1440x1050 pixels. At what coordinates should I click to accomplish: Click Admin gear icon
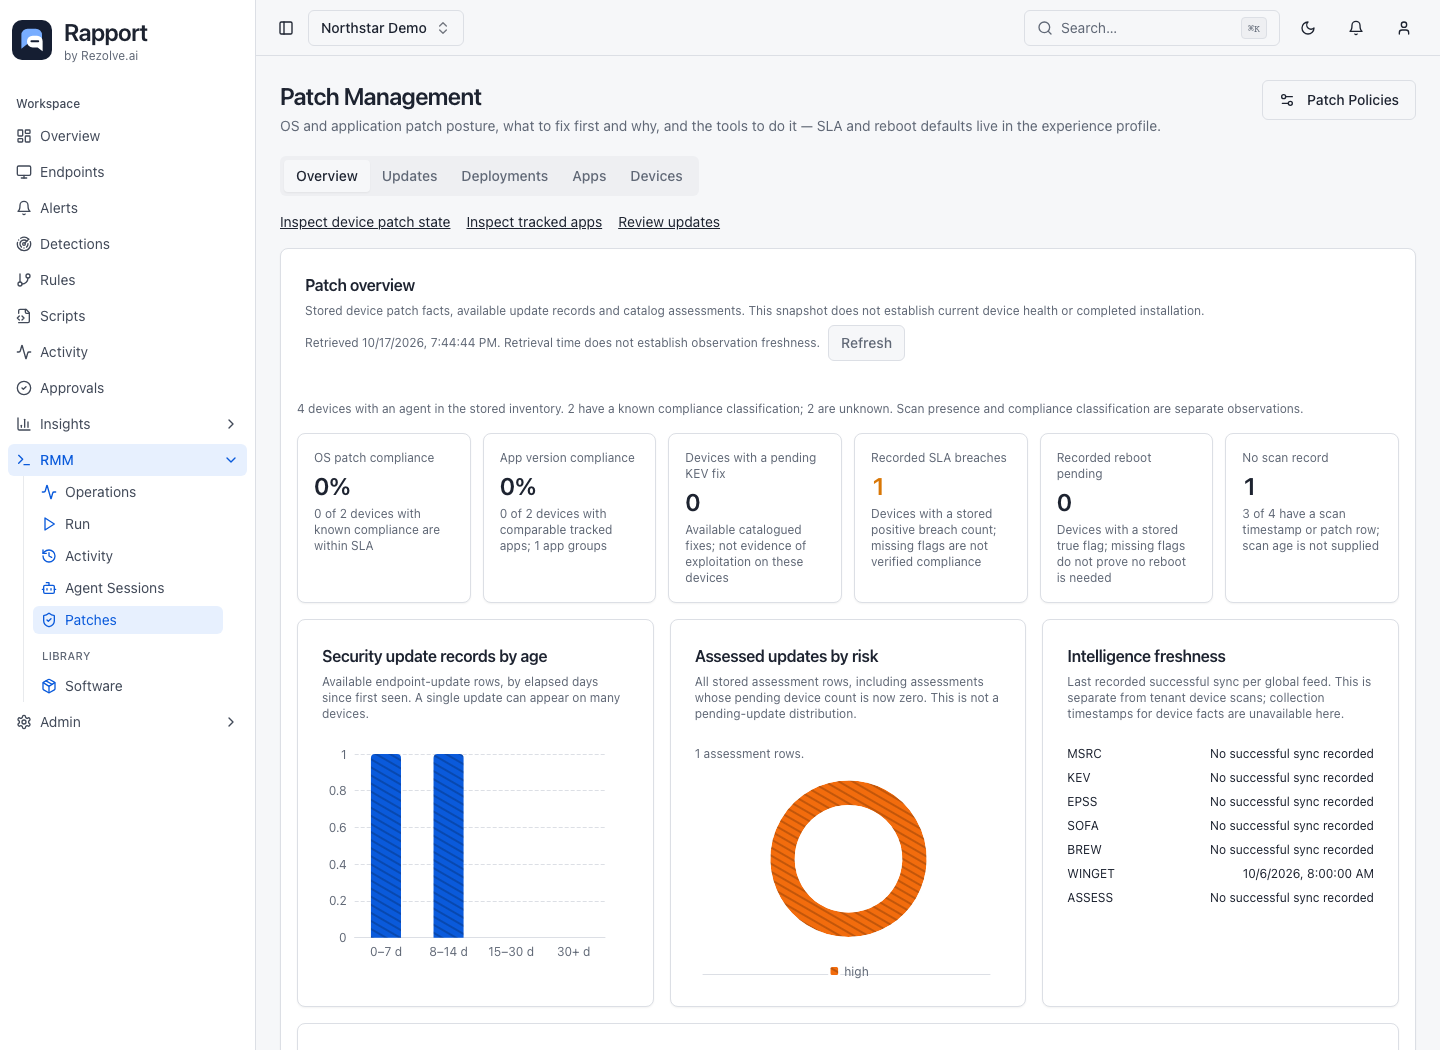pyautogui.click(x=24, y=722)
